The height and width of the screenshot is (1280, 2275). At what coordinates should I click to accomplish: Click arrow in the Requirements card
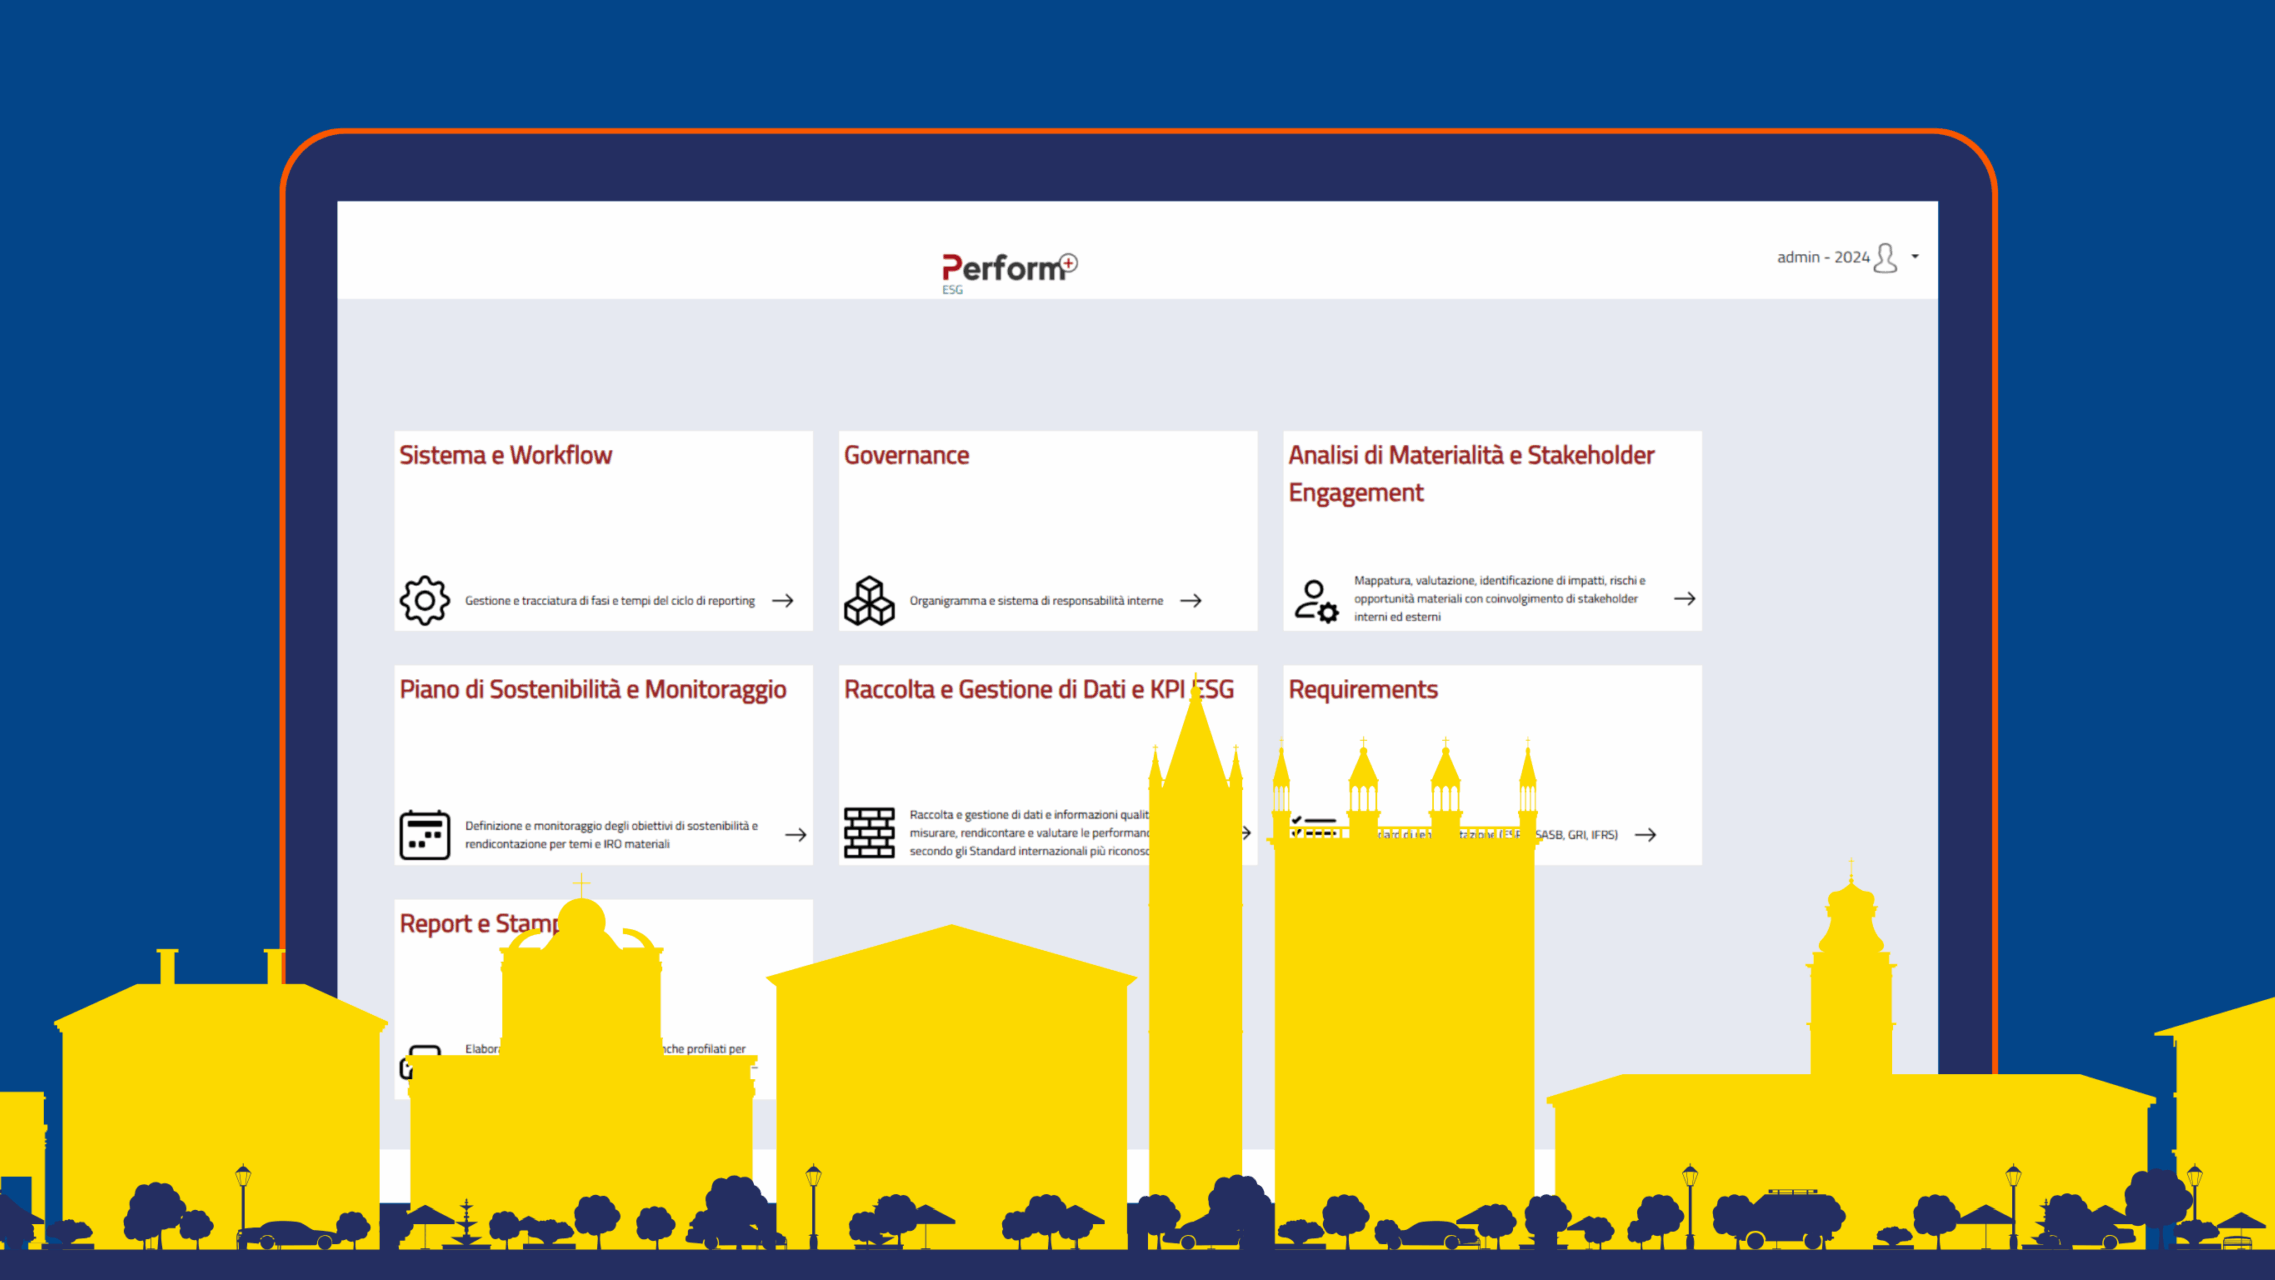(x=1645, y=834)
